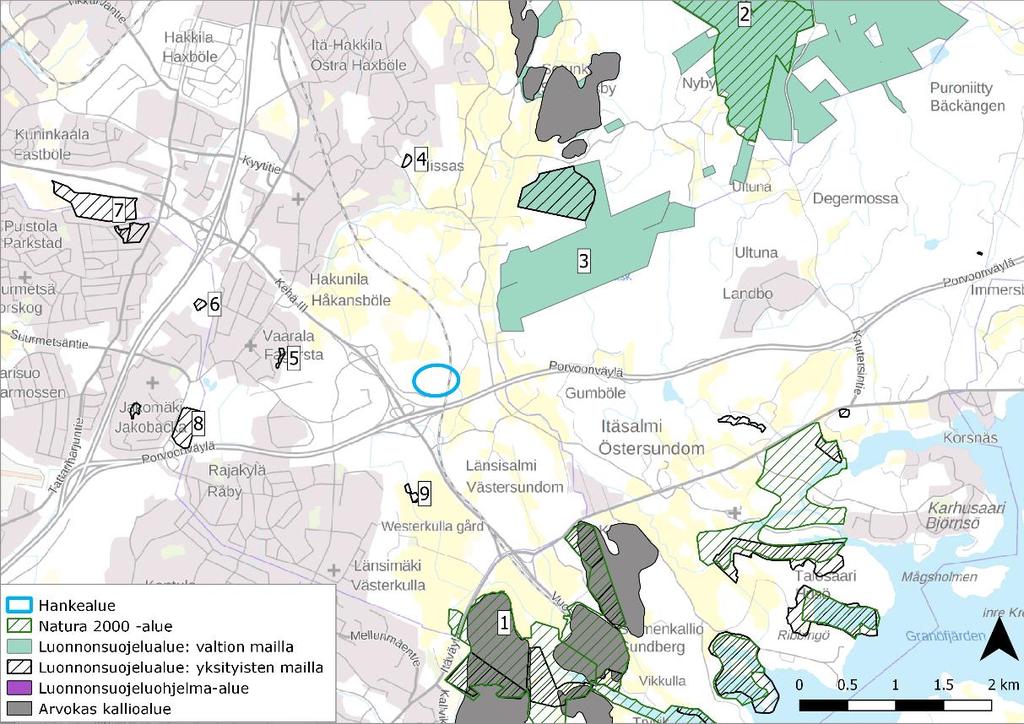Click the 'Natura 2000 -alue' legend text

point(106,626)
